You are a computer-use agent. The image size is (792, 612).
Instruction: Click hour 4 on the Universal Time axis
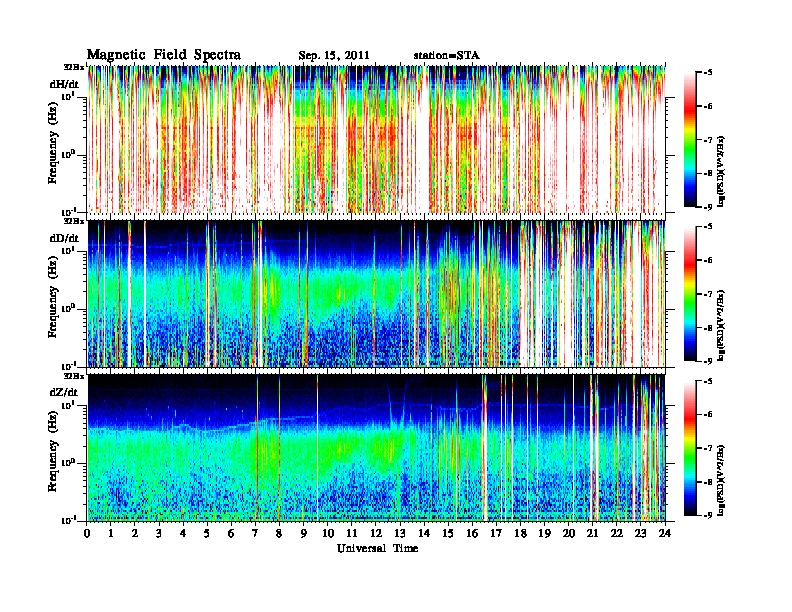point(183,533)
